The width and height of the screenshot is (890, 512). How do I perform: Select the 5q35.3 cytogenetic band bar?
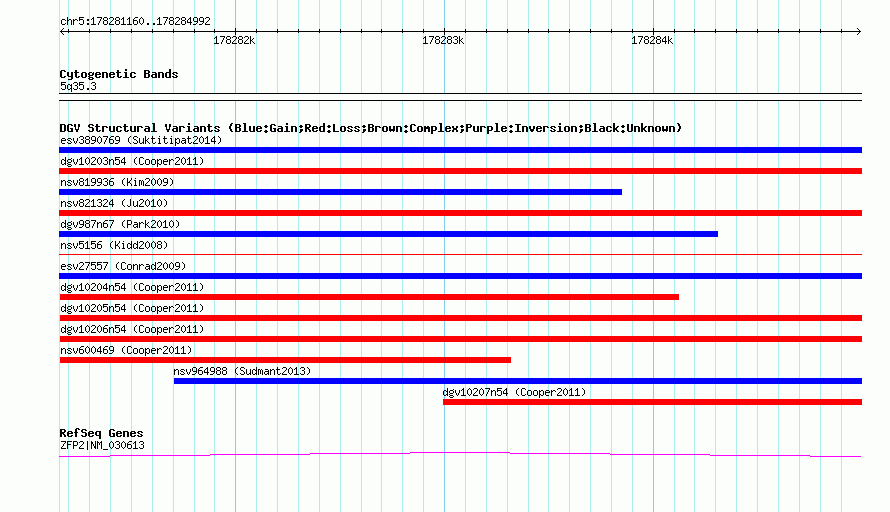click(x=460, y=97)
